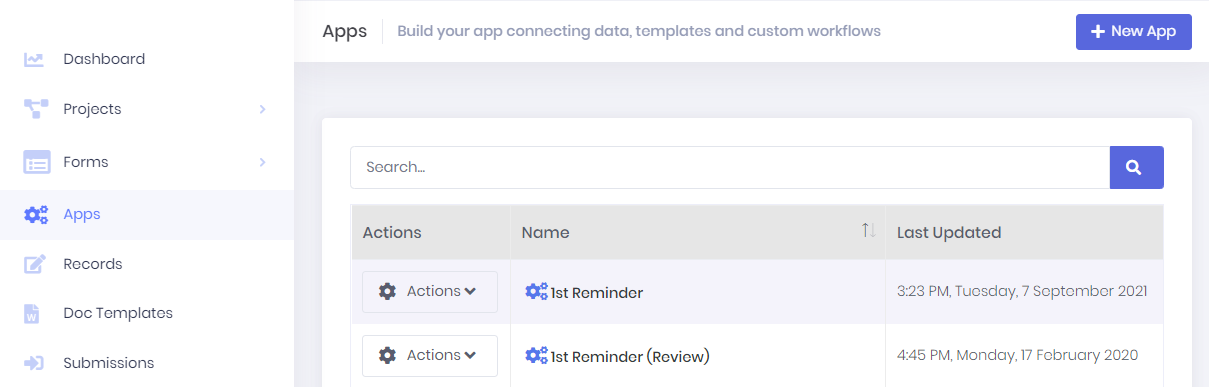The height and width of the screenshot is (387, 1209).
Task: Click the Name column header
Action: click(x=698, y=232)
